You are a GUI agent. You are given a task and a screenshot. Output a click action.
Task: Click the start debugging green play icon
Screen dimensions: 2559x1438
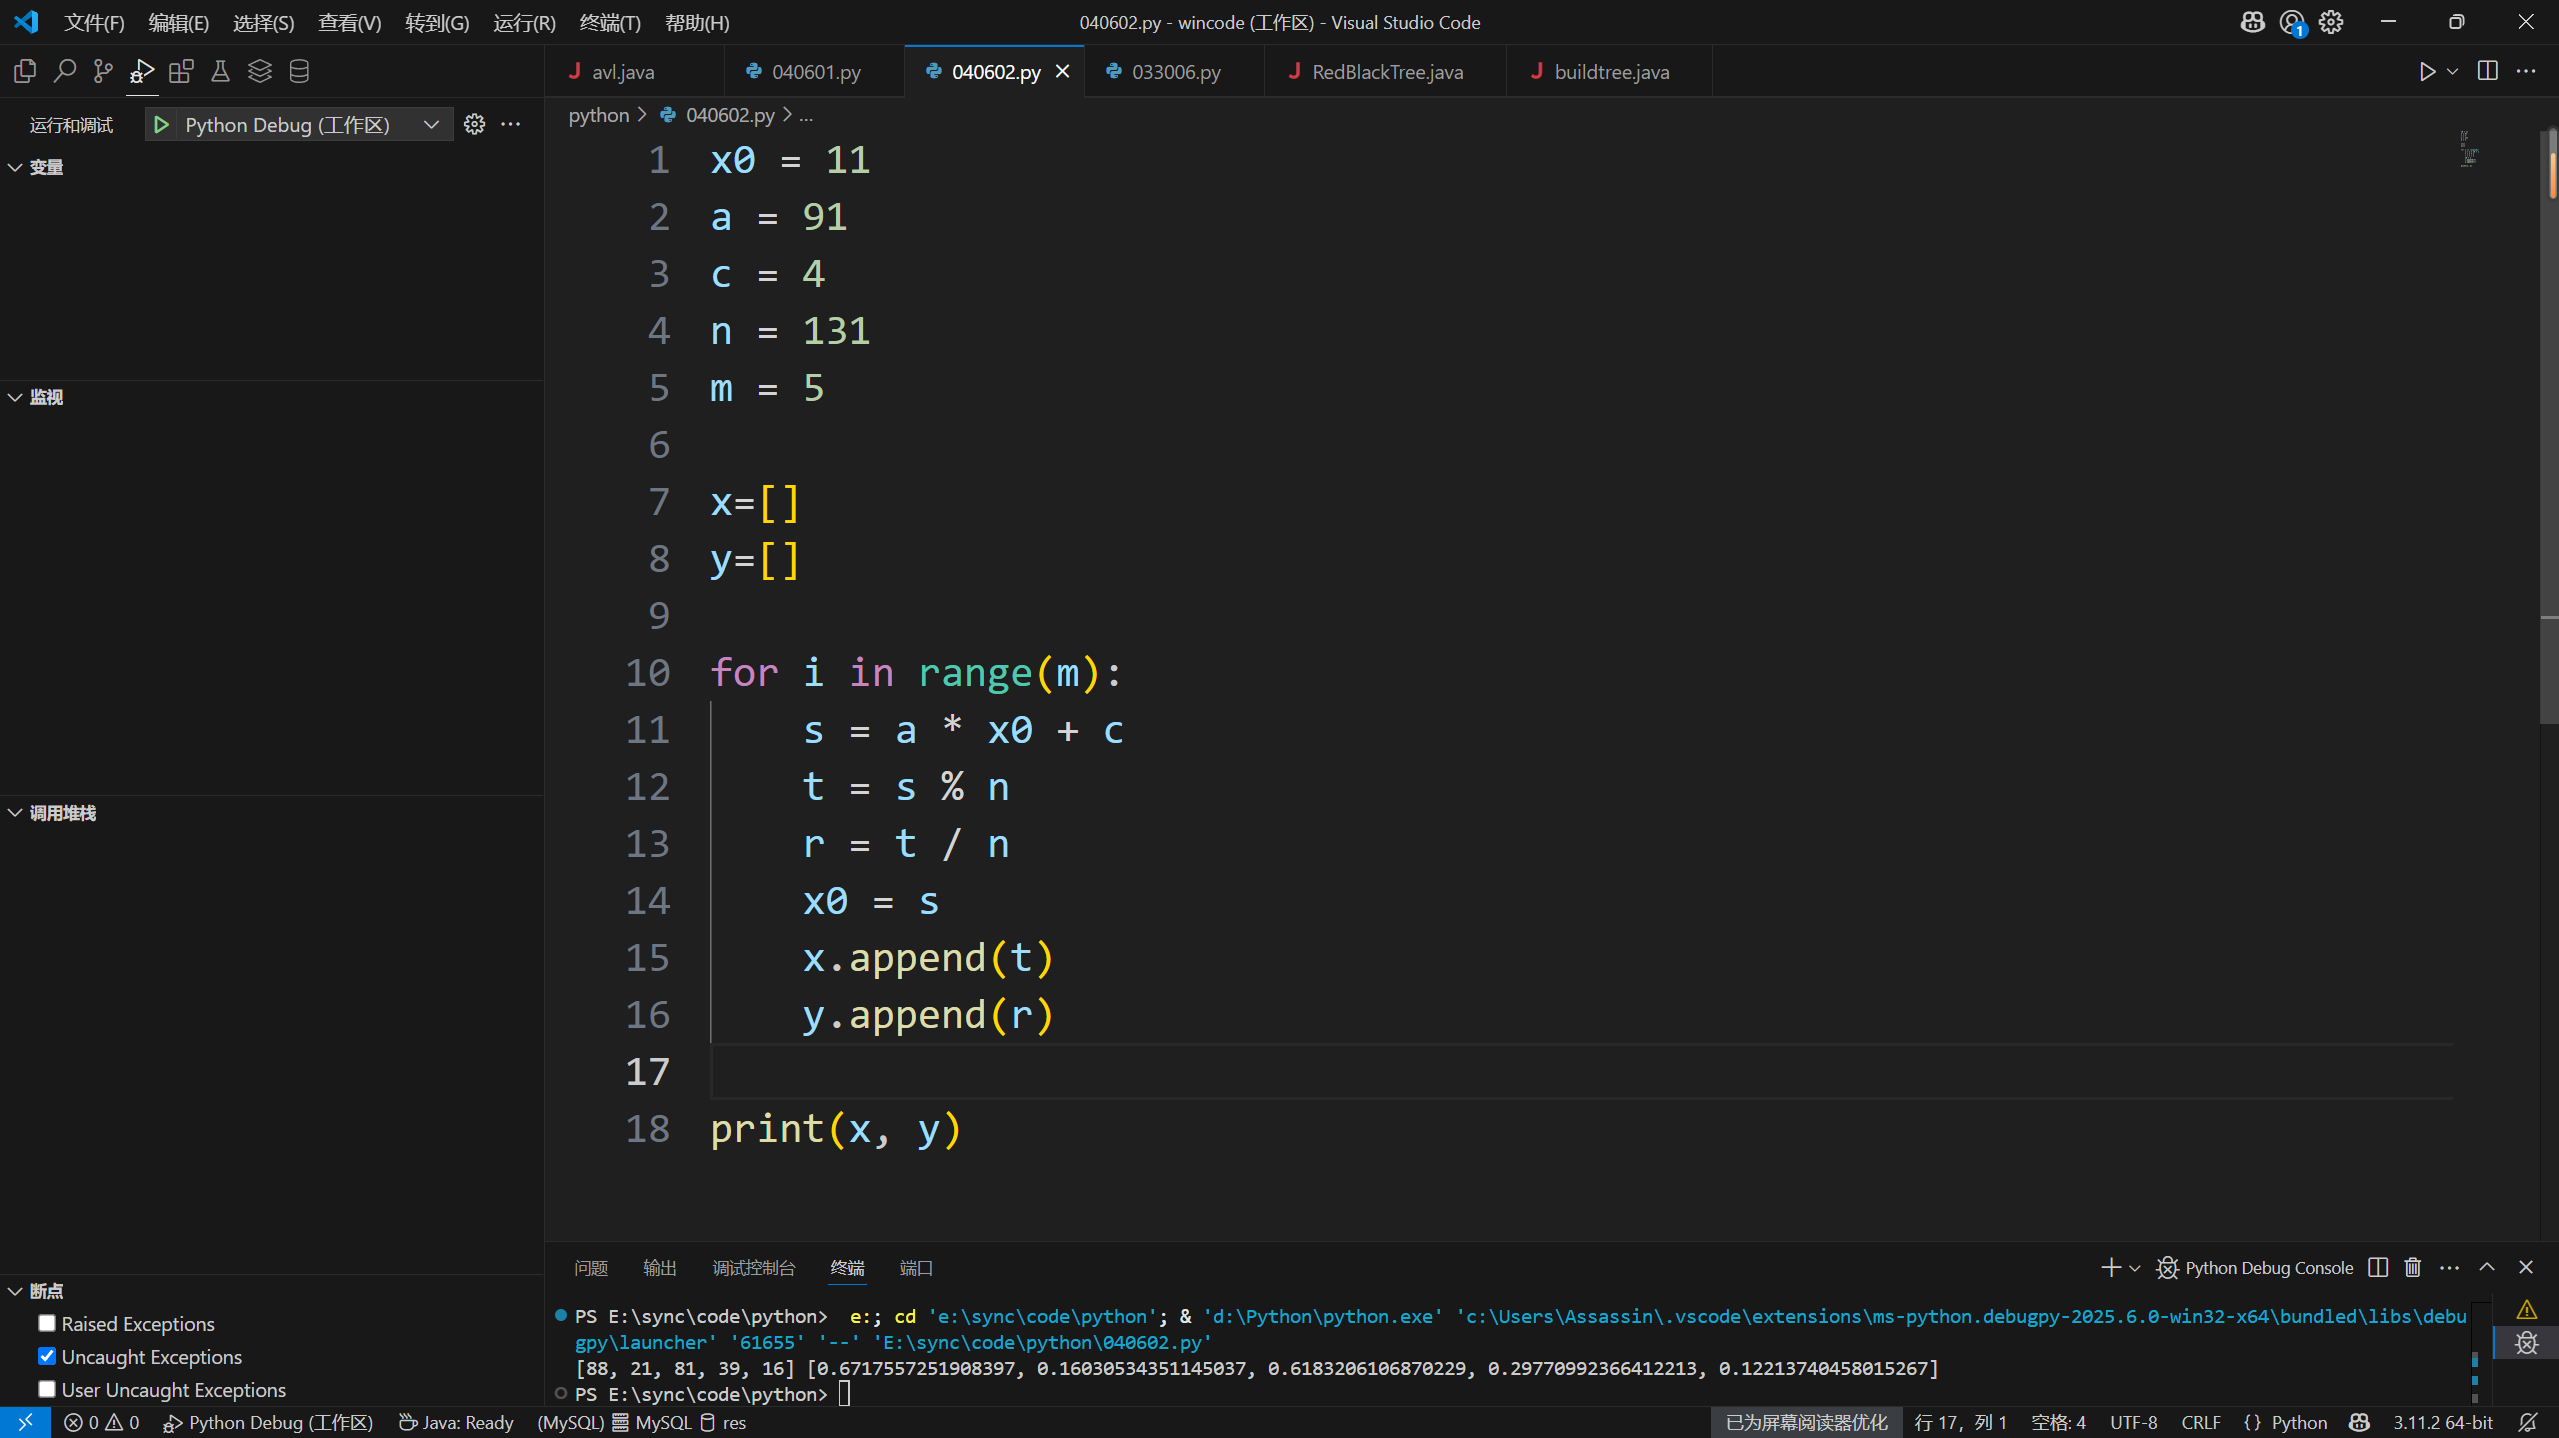coord(160,124)
